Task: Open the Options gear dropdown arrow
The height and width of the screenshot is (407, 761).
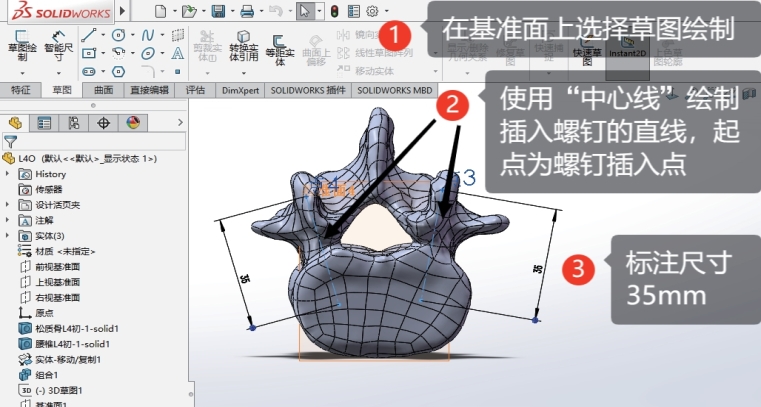Action: coord(386,11)
